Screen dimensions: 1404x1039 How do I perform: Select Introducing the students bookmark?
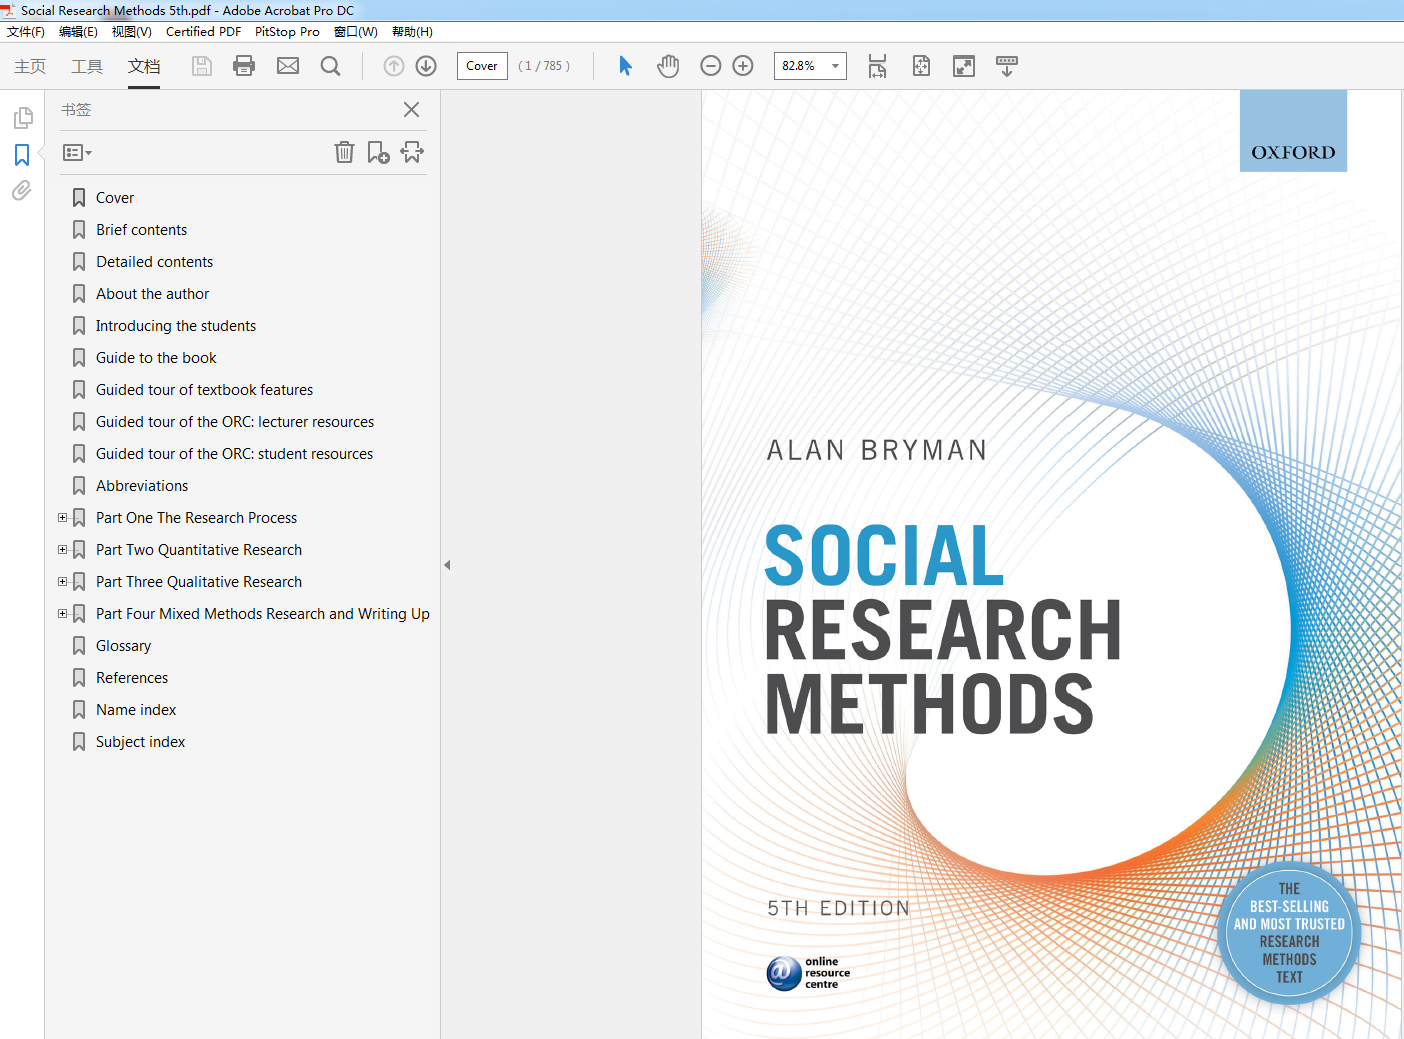[176, 326]
